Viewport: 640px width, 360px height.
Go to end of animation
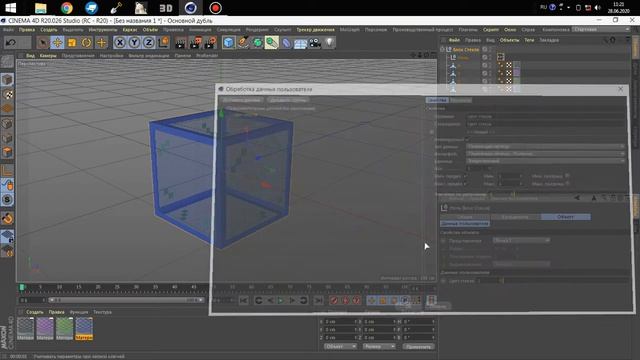(x=318, y=301)
